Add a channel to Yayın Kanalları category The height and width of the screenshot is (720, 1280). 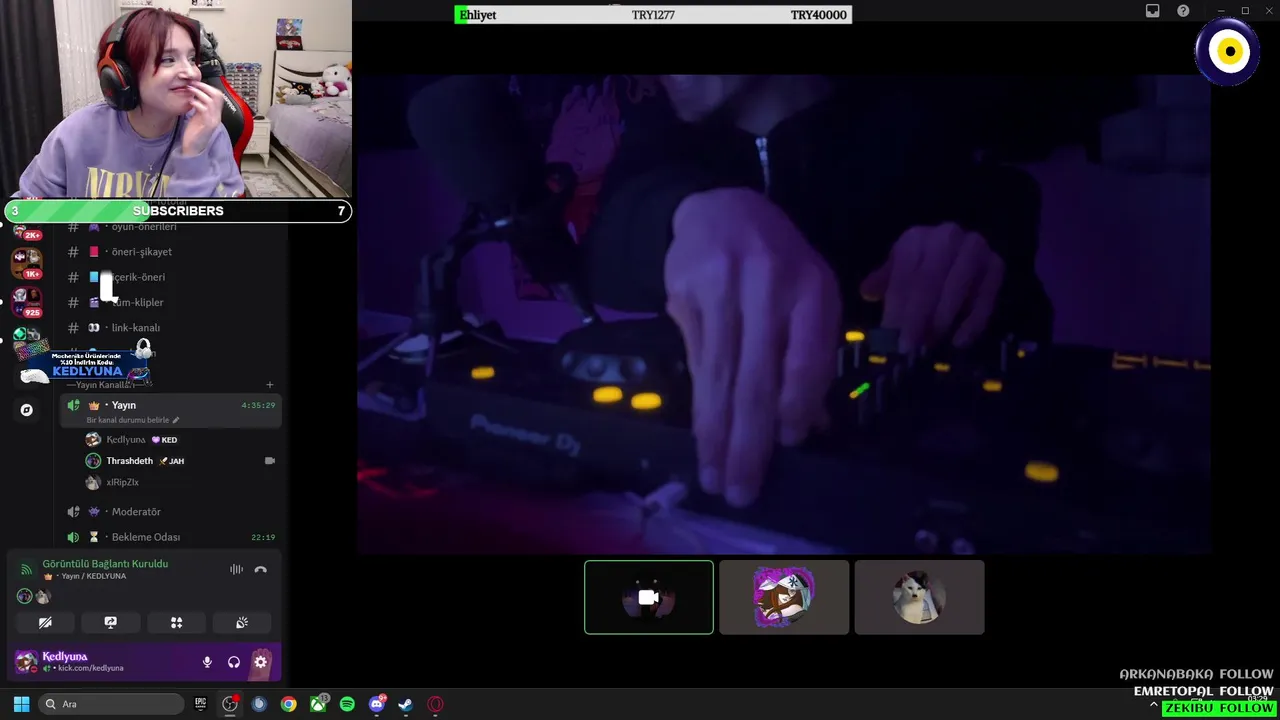269,385
